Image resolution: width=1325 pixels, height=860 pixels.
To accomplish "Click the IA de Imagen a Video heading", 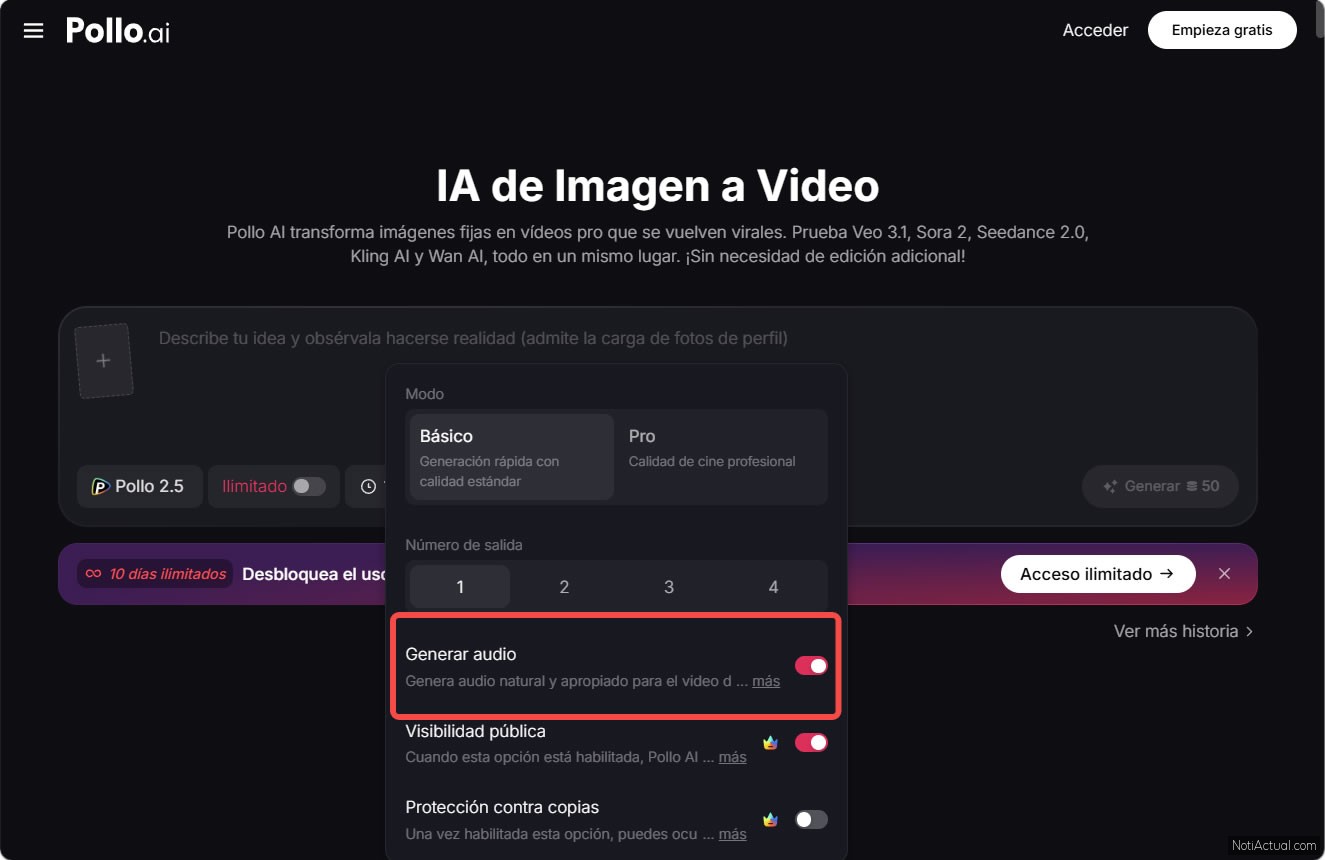I will pos(658,186).
